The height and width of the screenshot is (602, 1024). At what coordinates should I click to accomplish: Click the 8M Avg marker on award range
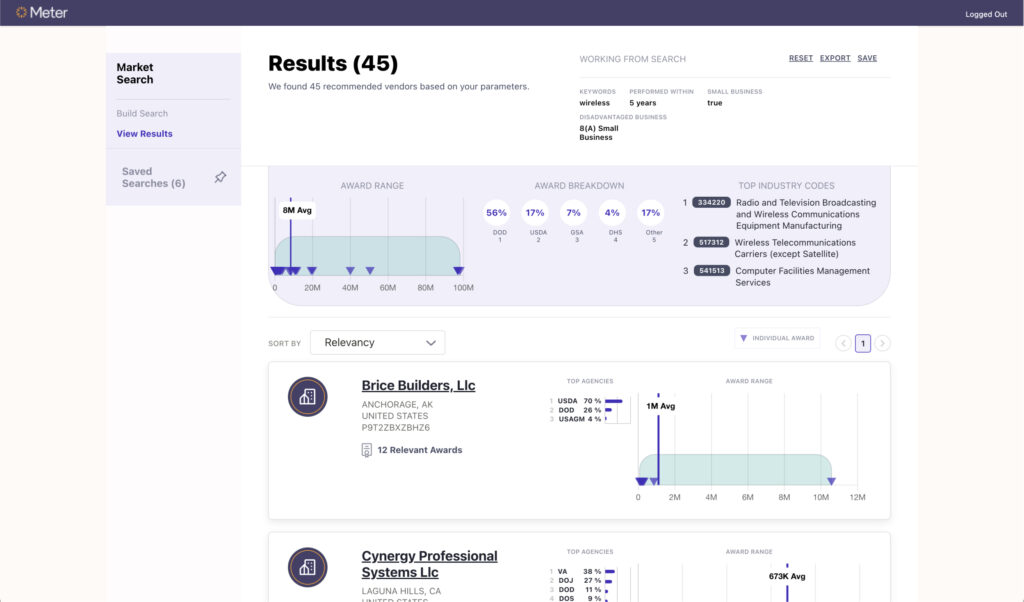pyautogui.click(x=297, y=211)
